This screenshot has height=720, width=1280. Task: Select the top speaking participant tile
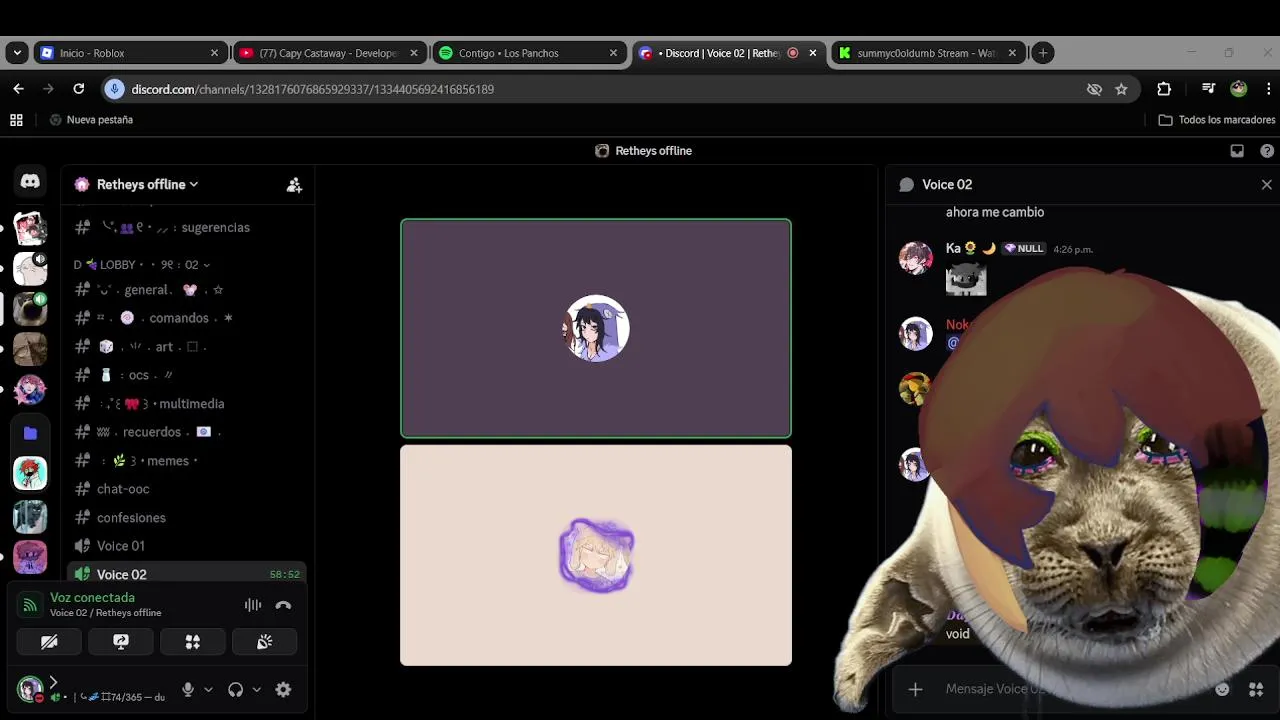(x=596, y=329)
